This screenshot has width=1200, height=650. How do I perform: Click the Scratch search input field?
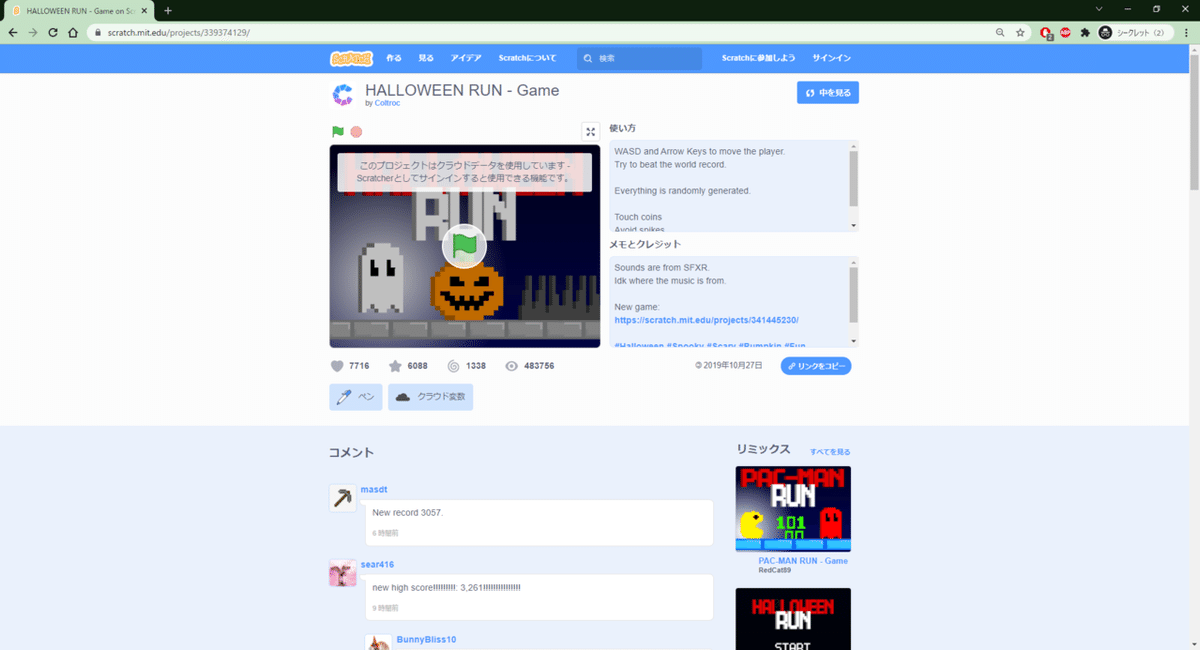pos(640,58)
